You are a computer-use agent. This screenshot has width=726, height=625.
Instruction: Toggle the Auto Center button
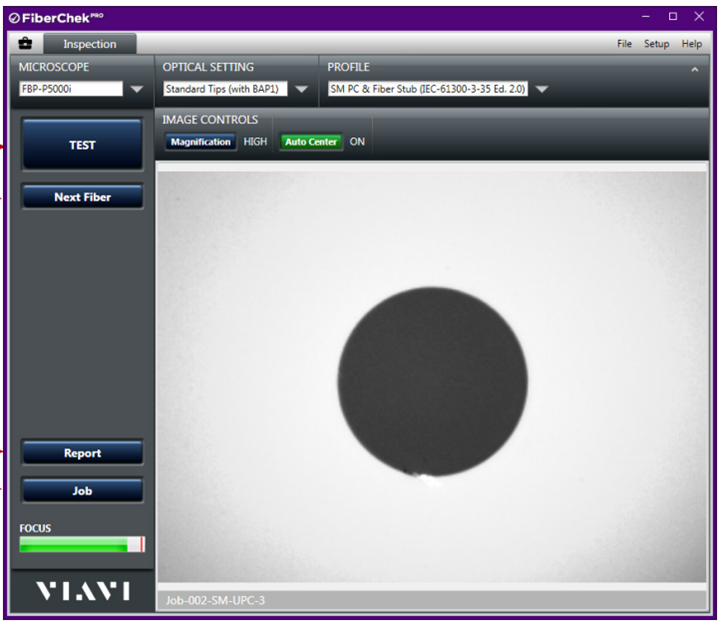(x=311, y=142)
